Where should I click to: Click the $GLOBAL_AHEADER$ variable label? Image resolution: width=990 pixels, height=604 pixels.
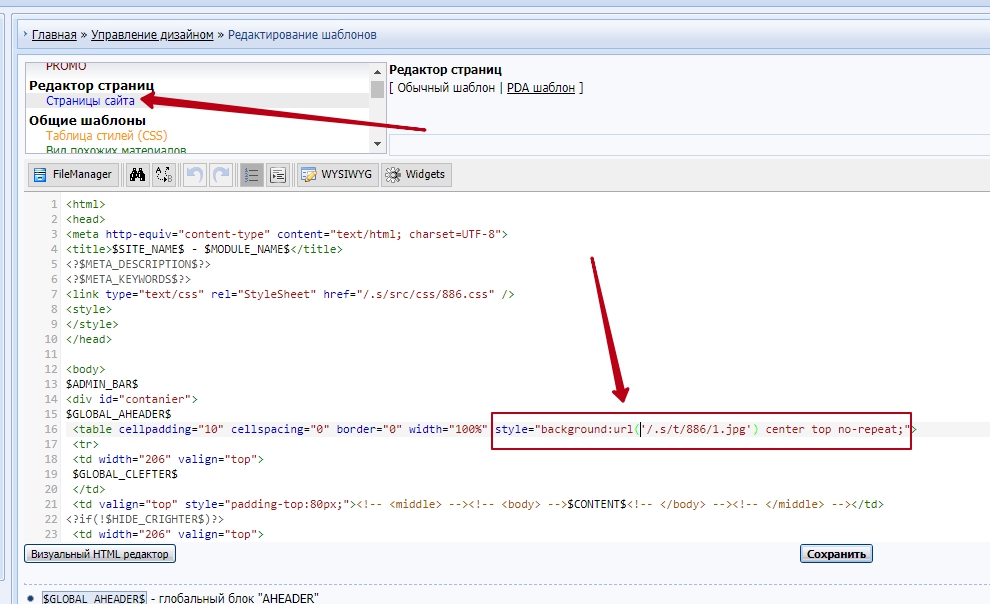(94, 598)
